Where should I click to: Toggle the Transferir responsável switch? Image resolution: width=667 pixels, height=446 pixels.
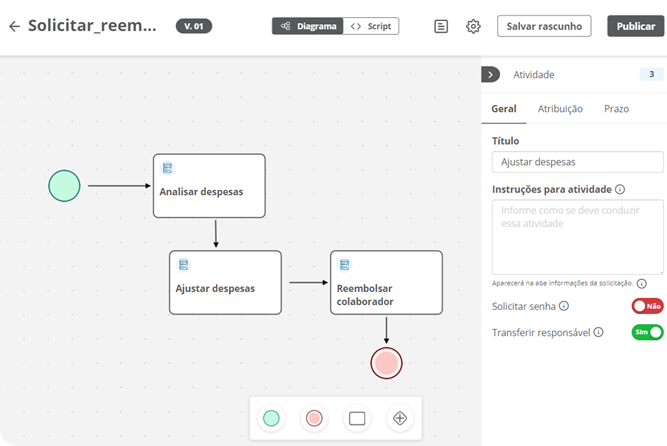[x=647, y=332]
